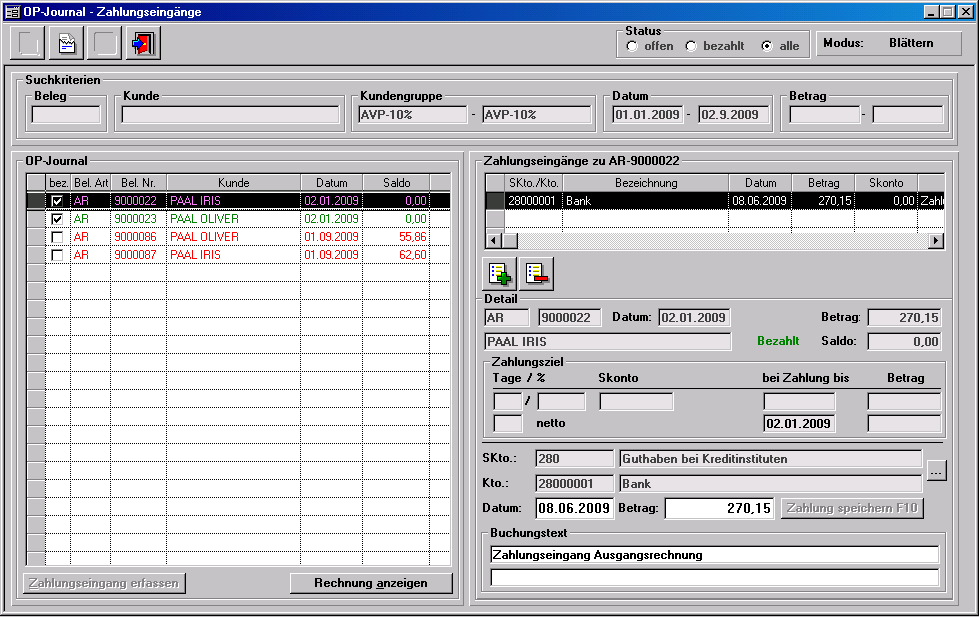Click the remove payment entry icon
979x617 pixels.
click(538, 273)
